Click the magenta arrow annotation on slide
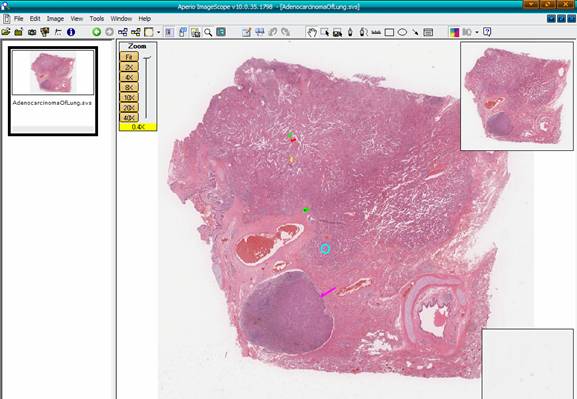Screen dimensions: 577x399 click(x=328, y=292)
